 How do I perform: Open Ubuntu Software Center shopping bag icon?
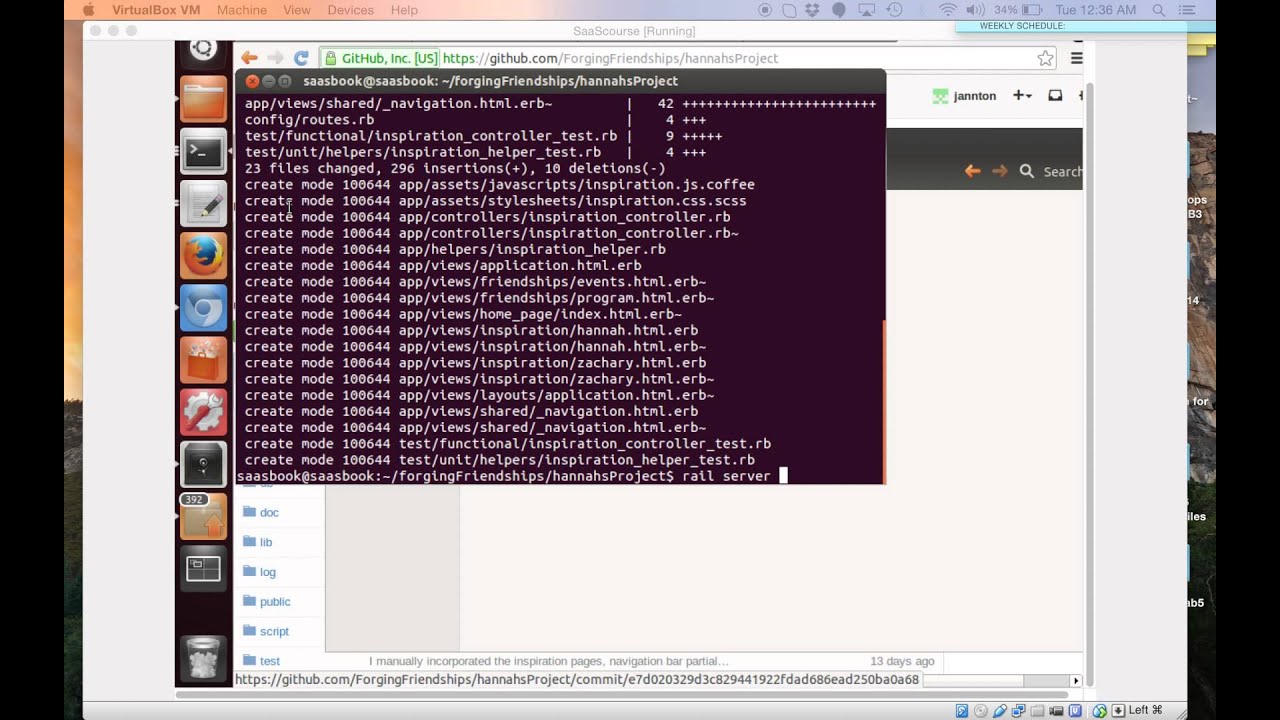(203, 360)
